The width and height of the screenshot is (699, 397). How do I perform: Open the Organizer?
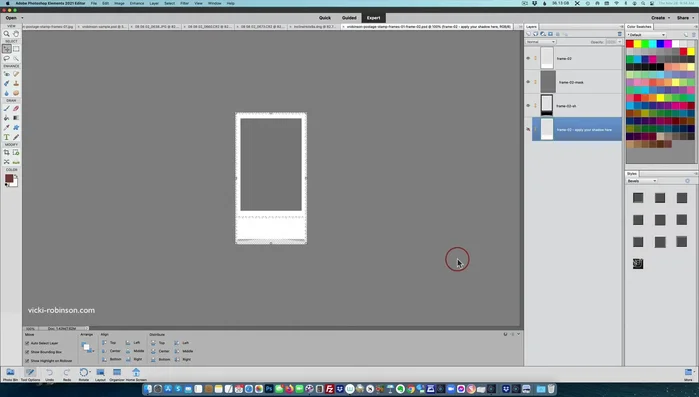117,374
